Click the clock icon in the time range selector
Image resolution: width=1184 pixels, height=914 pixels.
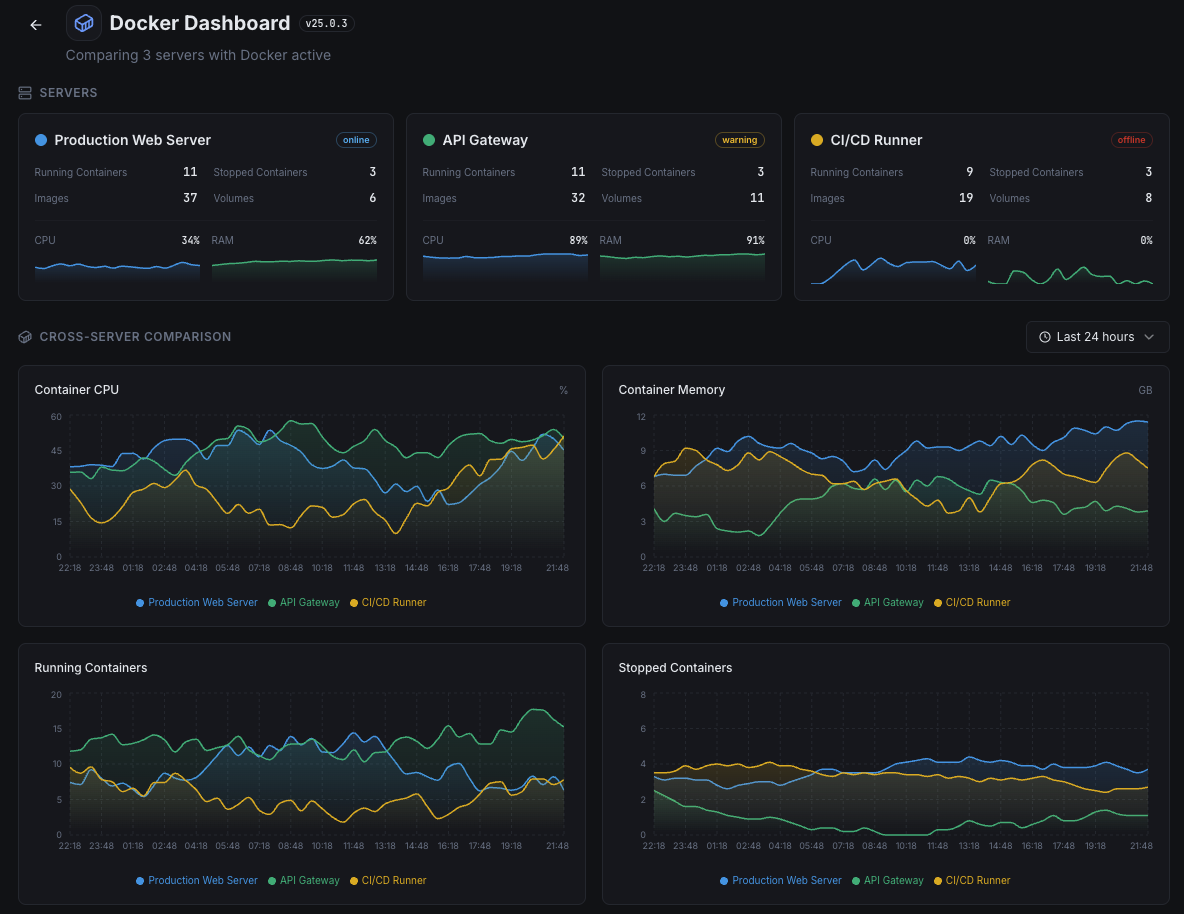click(x=1043, y=337)
